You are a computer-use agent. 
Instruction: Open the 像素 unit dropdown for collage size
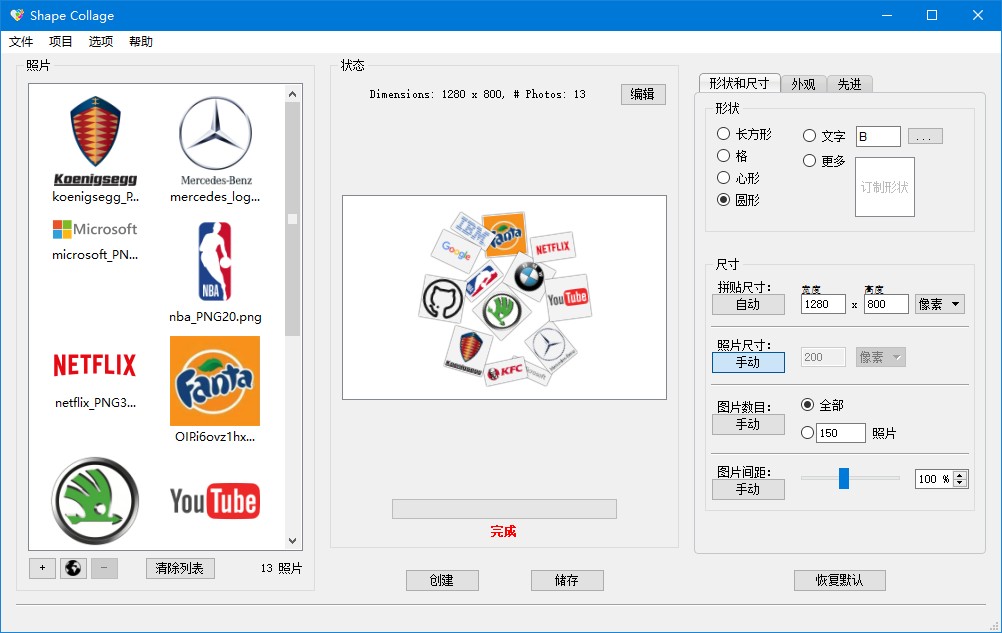tap(939, 304)
